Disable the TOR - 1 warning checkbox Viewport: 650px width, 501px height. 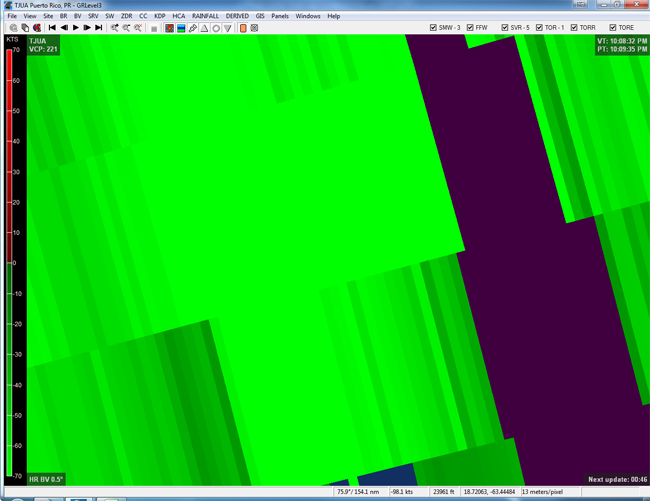pos(539,28)
